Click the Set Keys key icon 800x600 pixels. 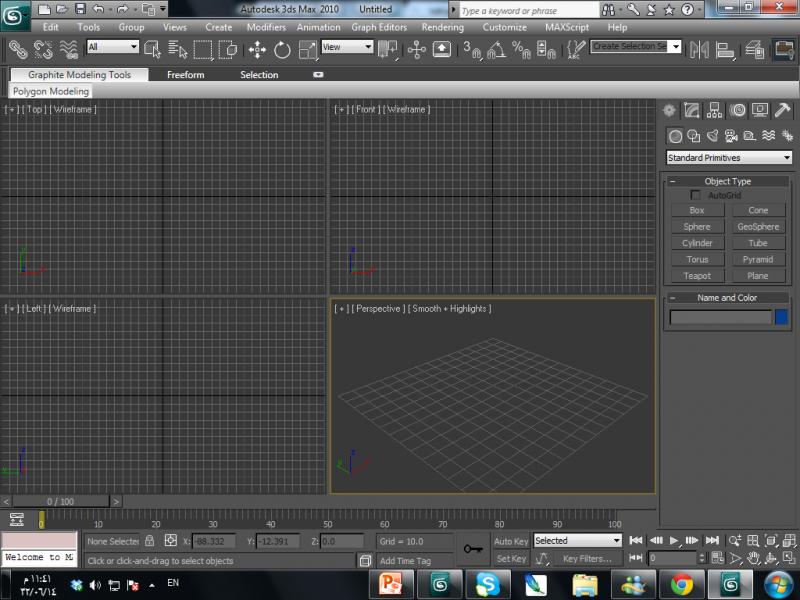pos(473,548)
